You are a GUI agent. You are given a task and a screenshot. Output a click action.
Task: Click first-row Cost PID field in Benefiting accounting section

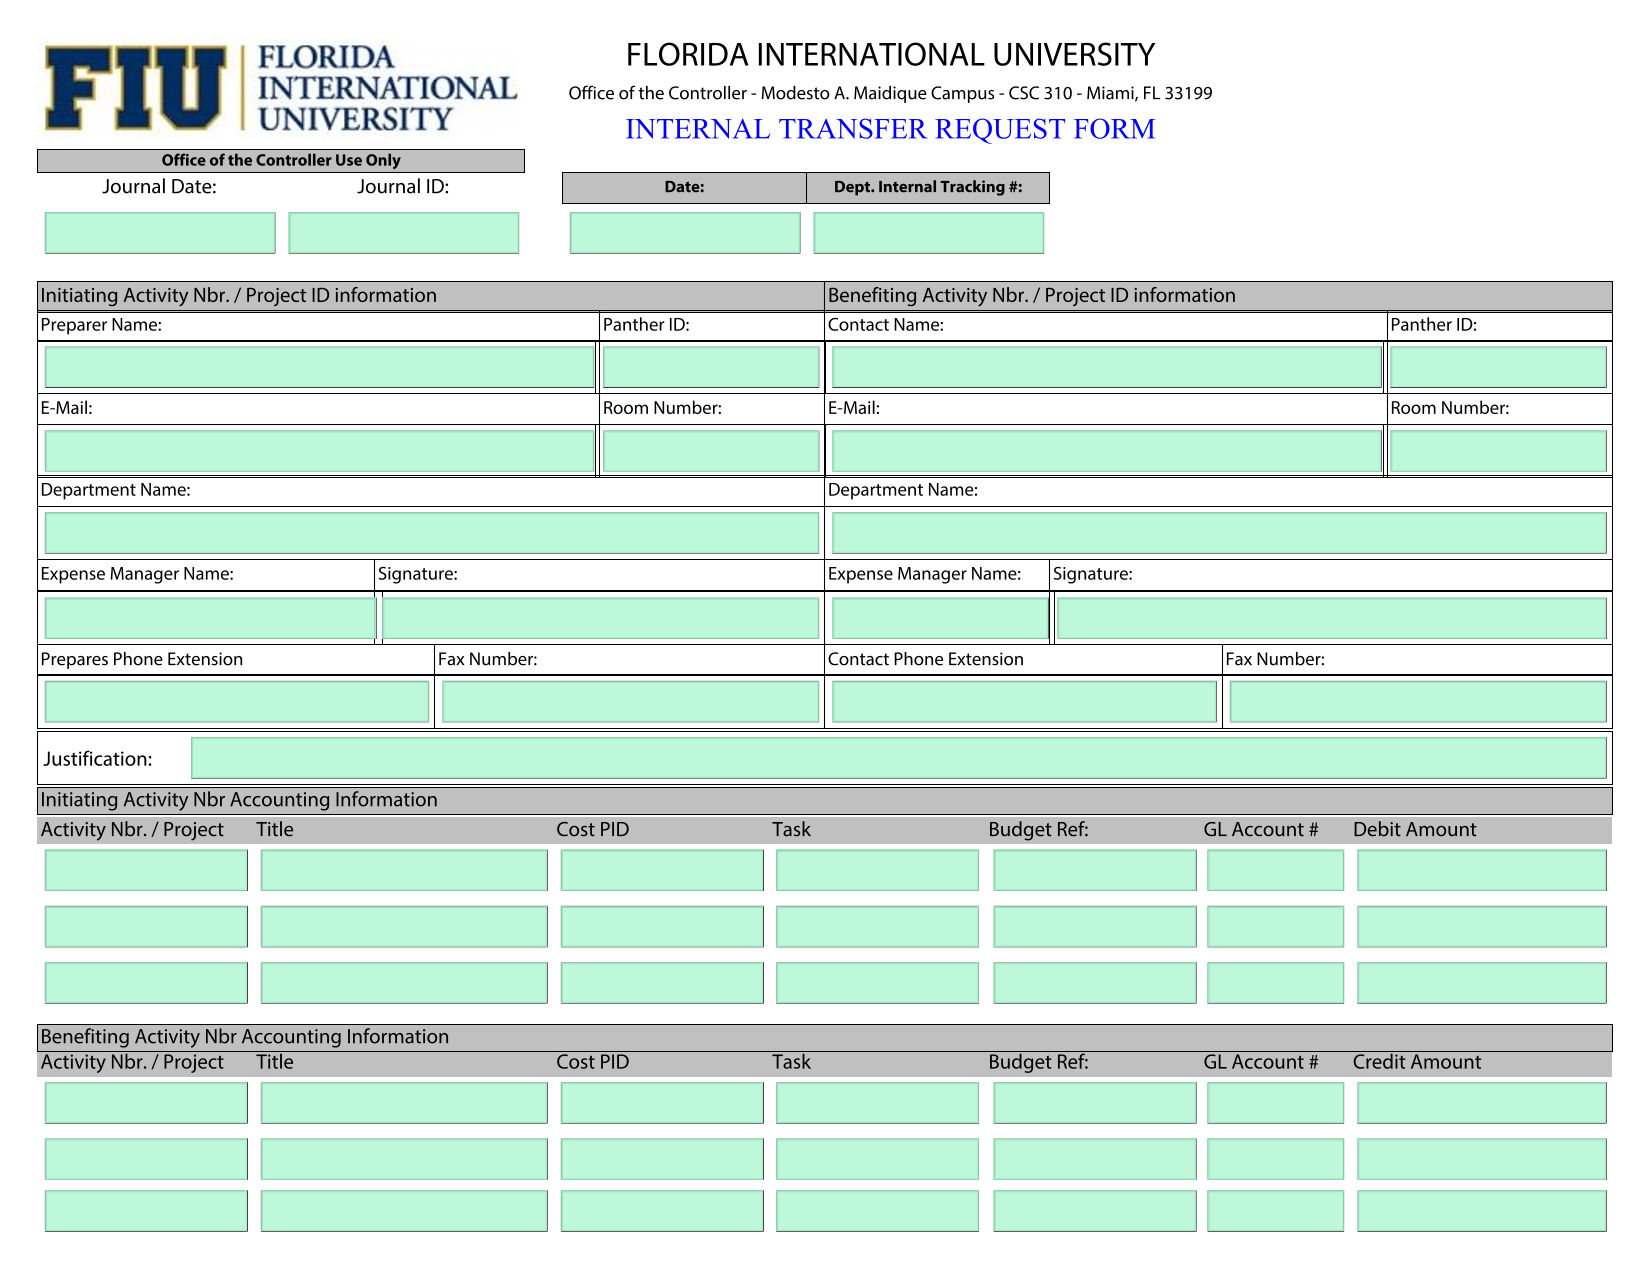(662, 1103)
